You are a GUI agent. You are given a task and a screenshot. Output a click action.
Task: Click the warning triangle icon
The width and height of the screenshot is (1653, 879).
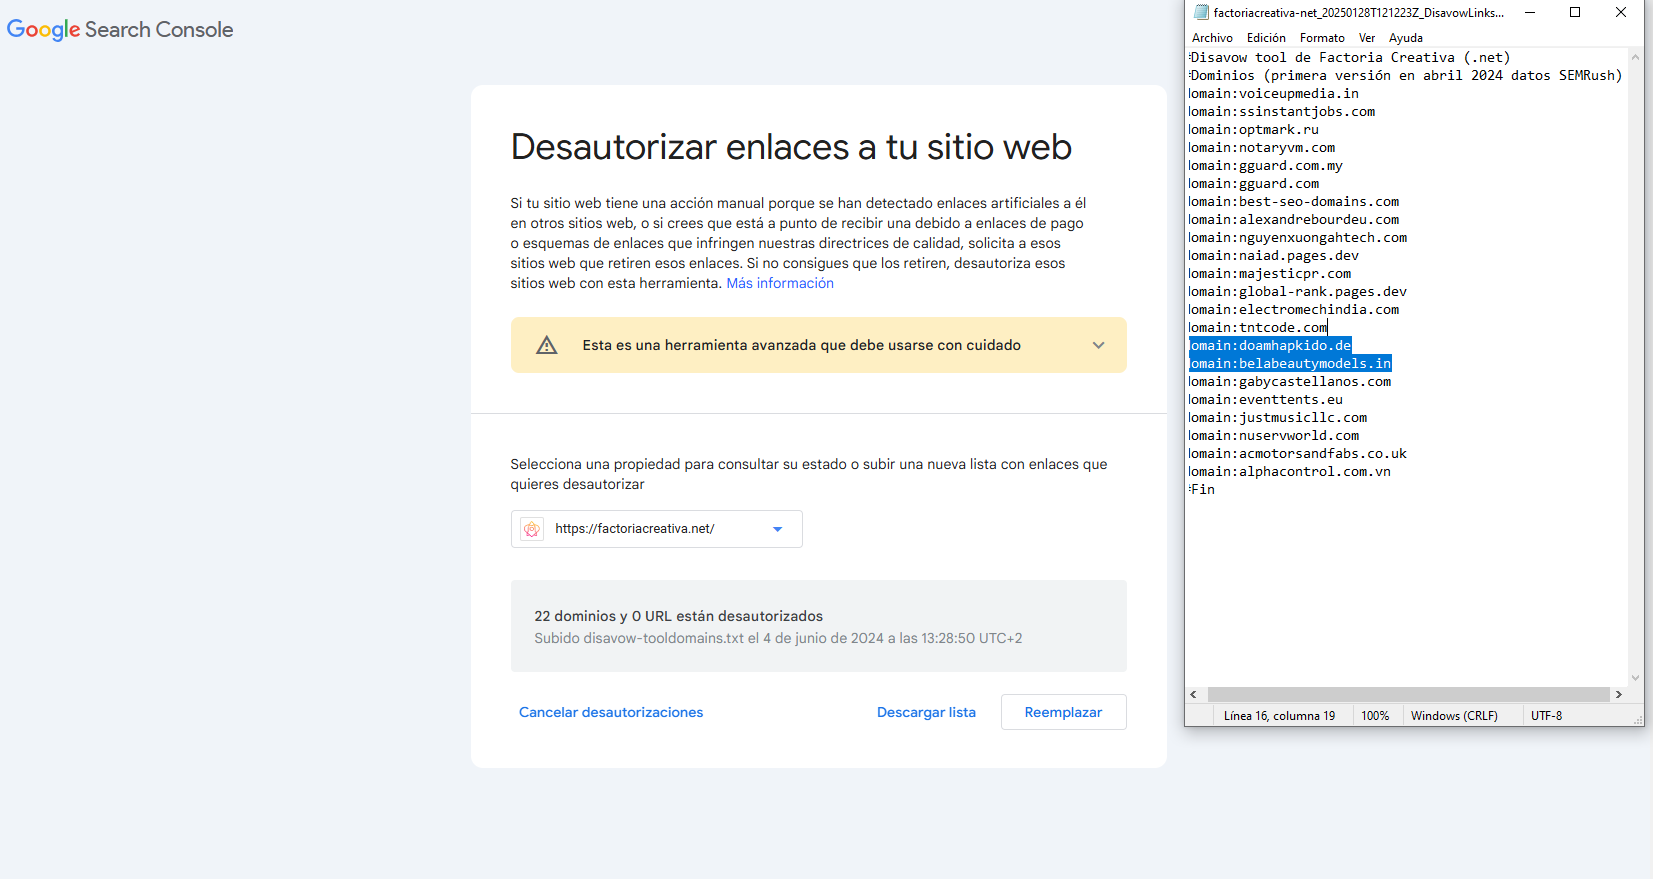(546, 345)
